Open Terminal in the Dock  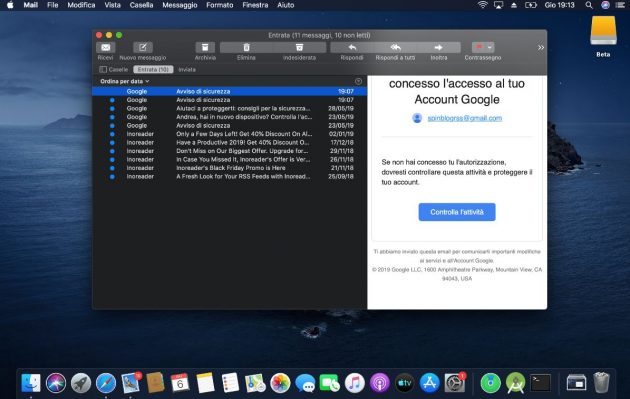pyautogui.click(x=540, y=383)
